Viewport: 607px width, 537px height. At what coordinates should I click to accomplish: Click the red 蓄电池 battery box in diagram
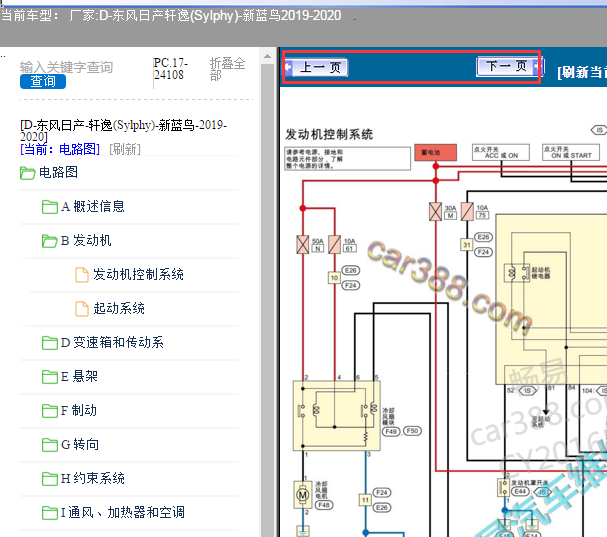tap(436, 153)
